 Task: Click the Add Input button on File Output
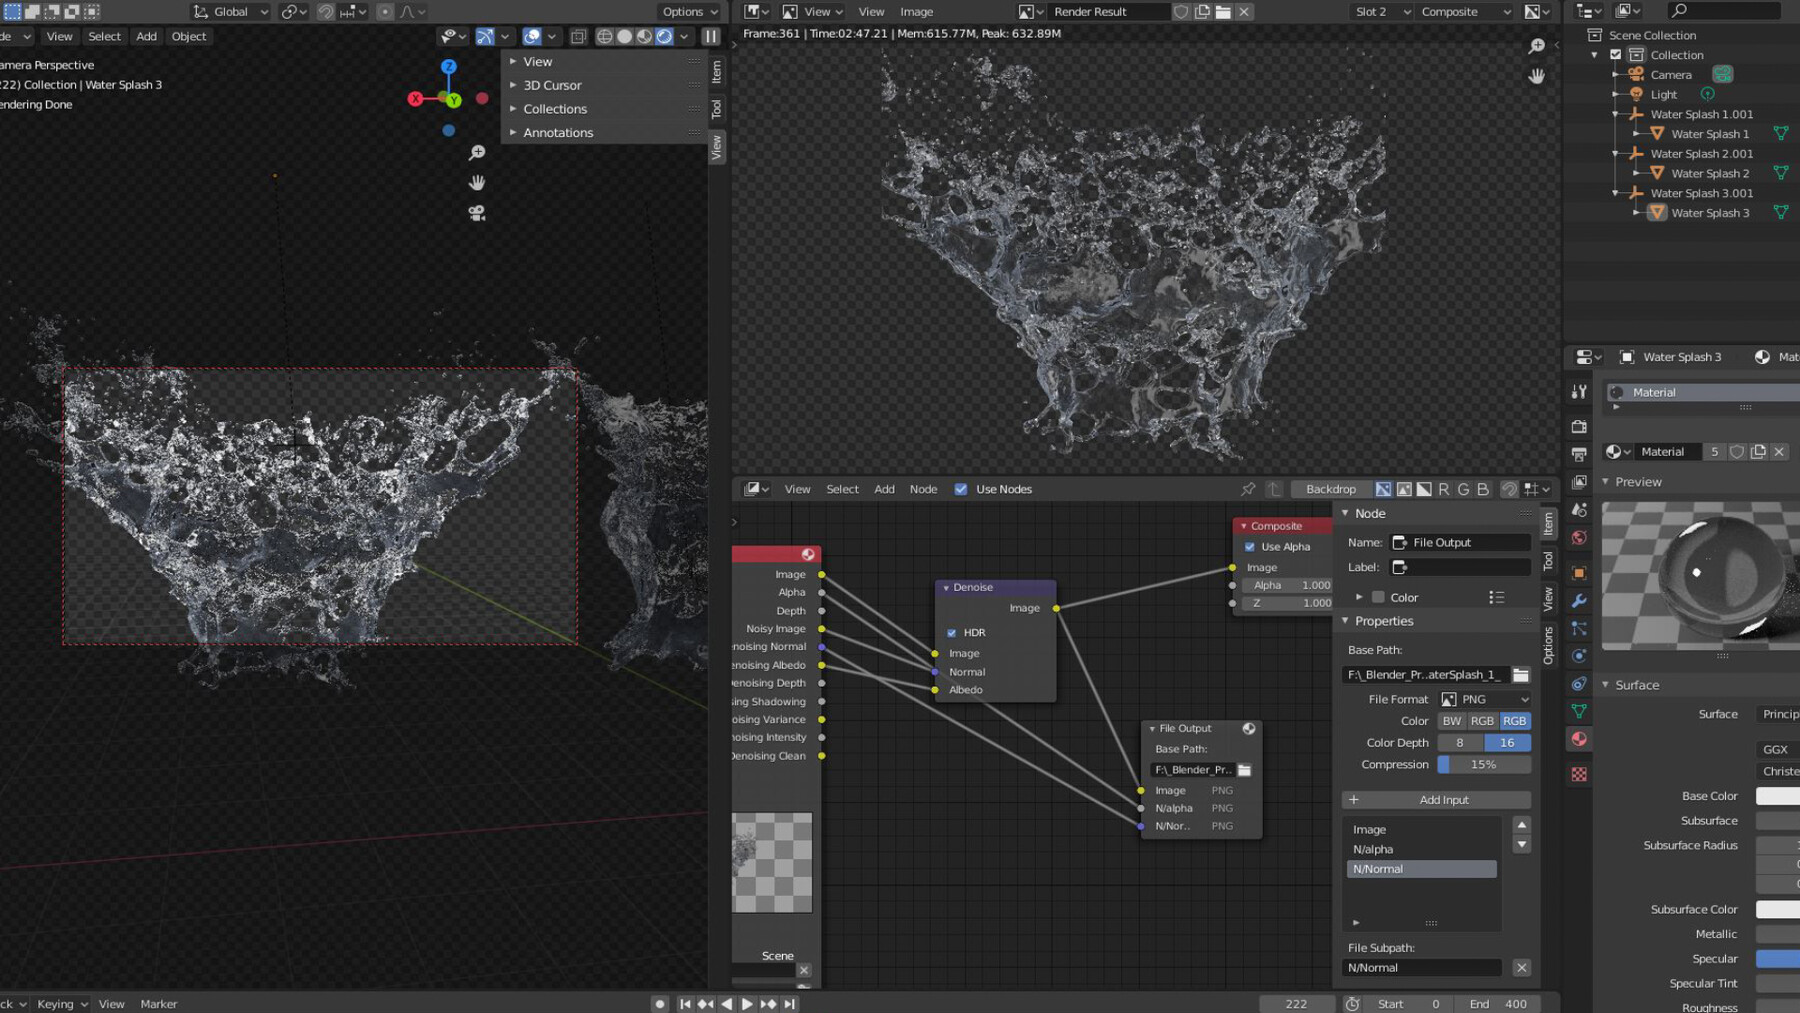click(x=1435, y=799)
